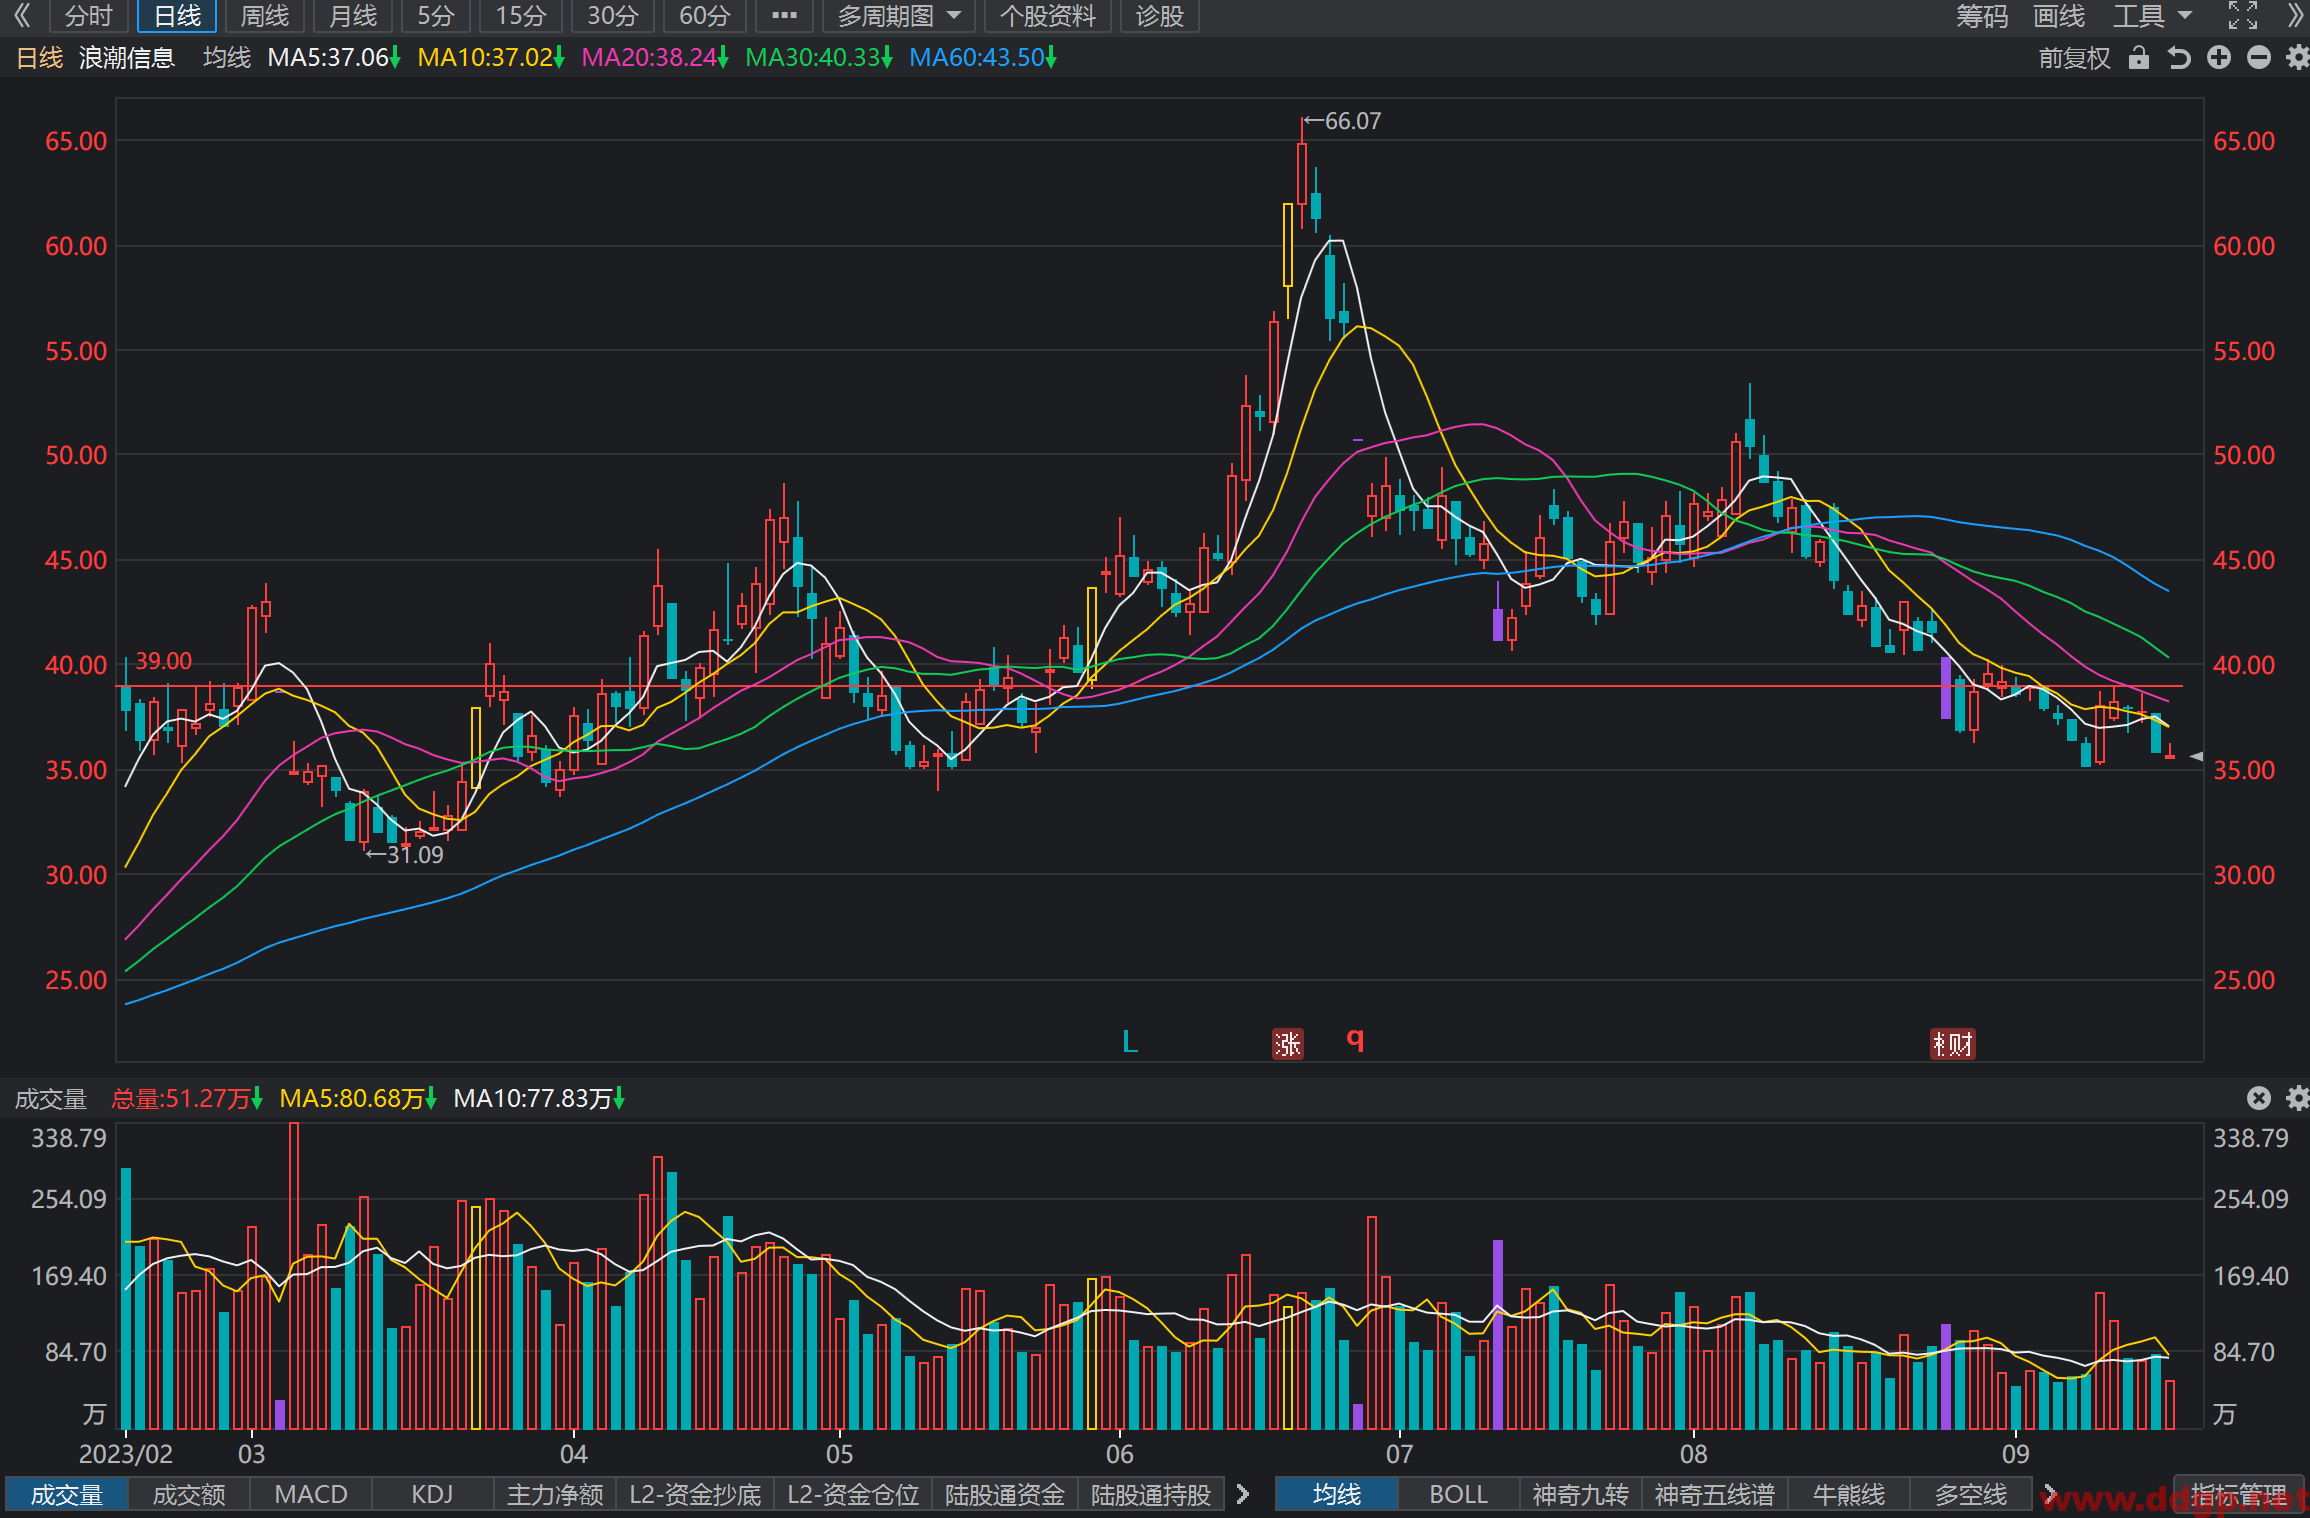The height and width of the screenshot is (1518, 2310).
Task: Click MA10:37.02 legend label
Action: tap(491, 58)
